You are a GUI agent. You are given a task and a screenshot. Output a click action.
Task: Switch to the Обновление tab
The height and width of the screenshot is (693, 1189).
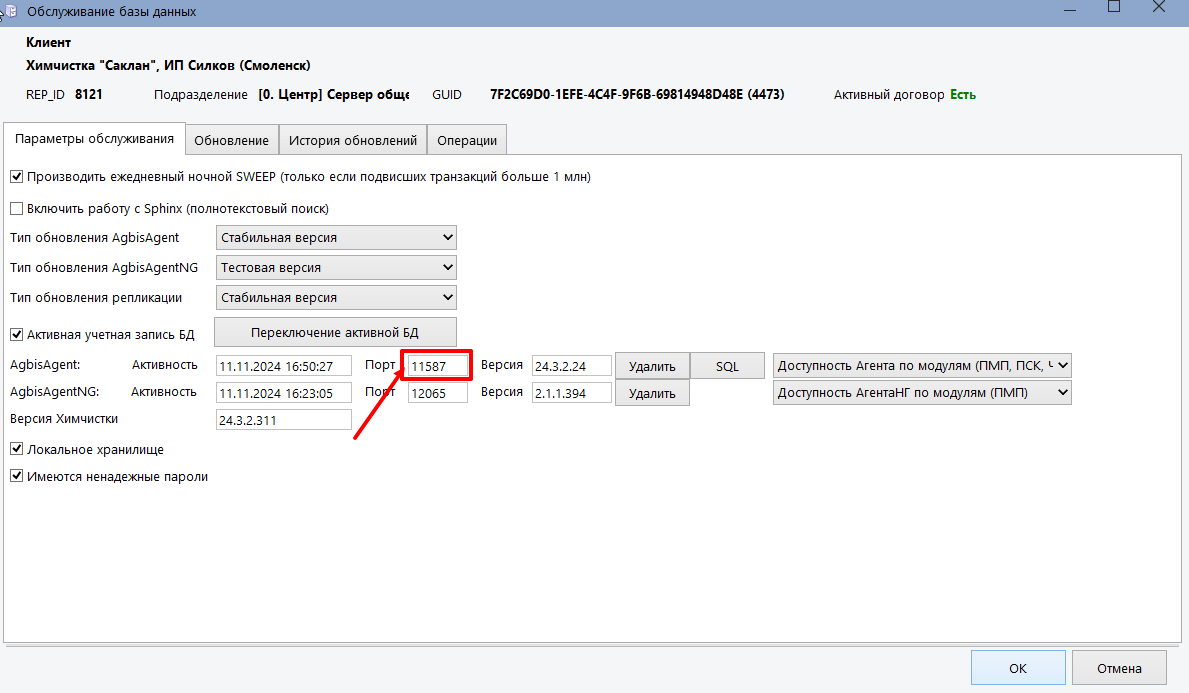(231, 141)
